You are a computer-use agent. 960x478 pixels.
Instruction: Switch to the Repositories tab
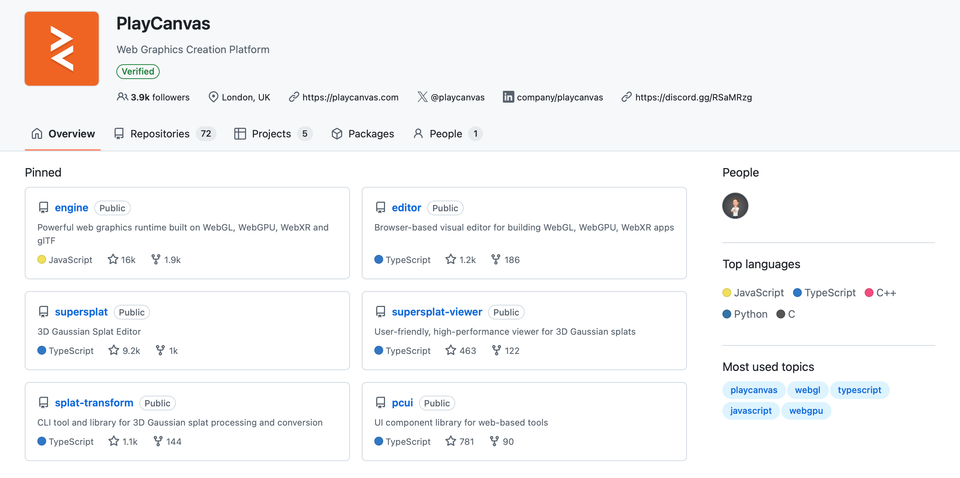point(165,133)
